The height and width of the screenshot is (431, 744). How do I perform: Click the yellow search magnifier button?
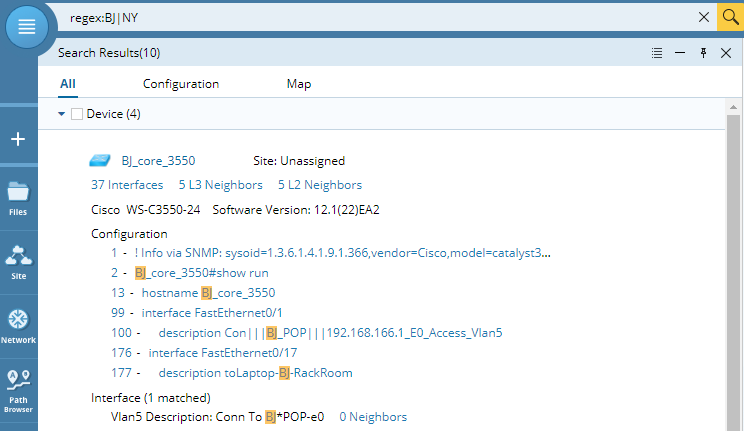(x=730, y=18)
